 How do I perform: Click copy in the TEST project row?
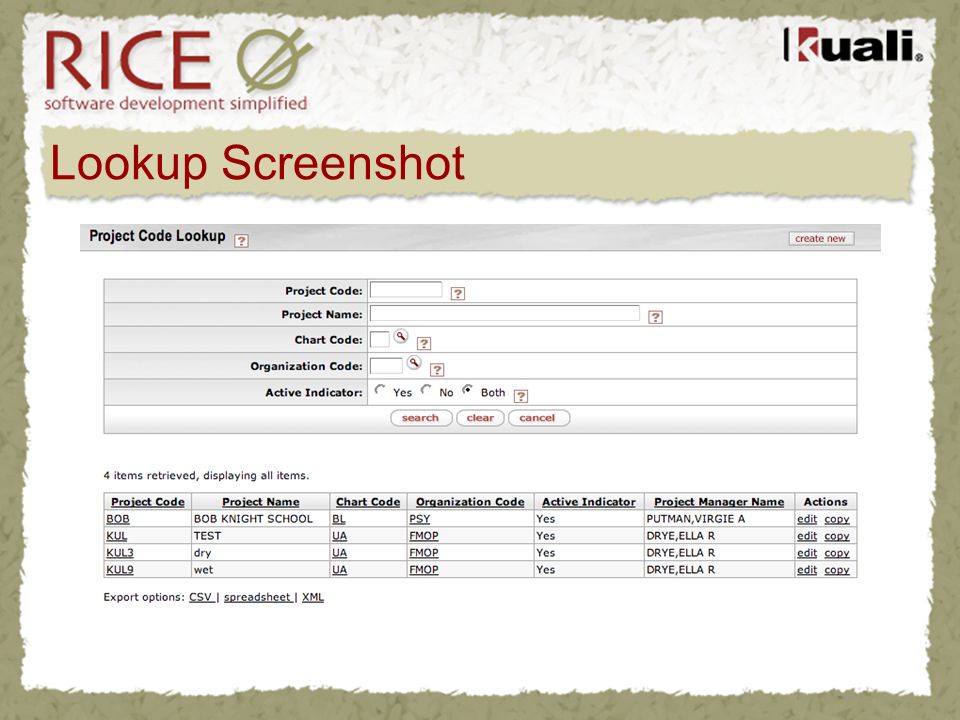pos(836,536)
